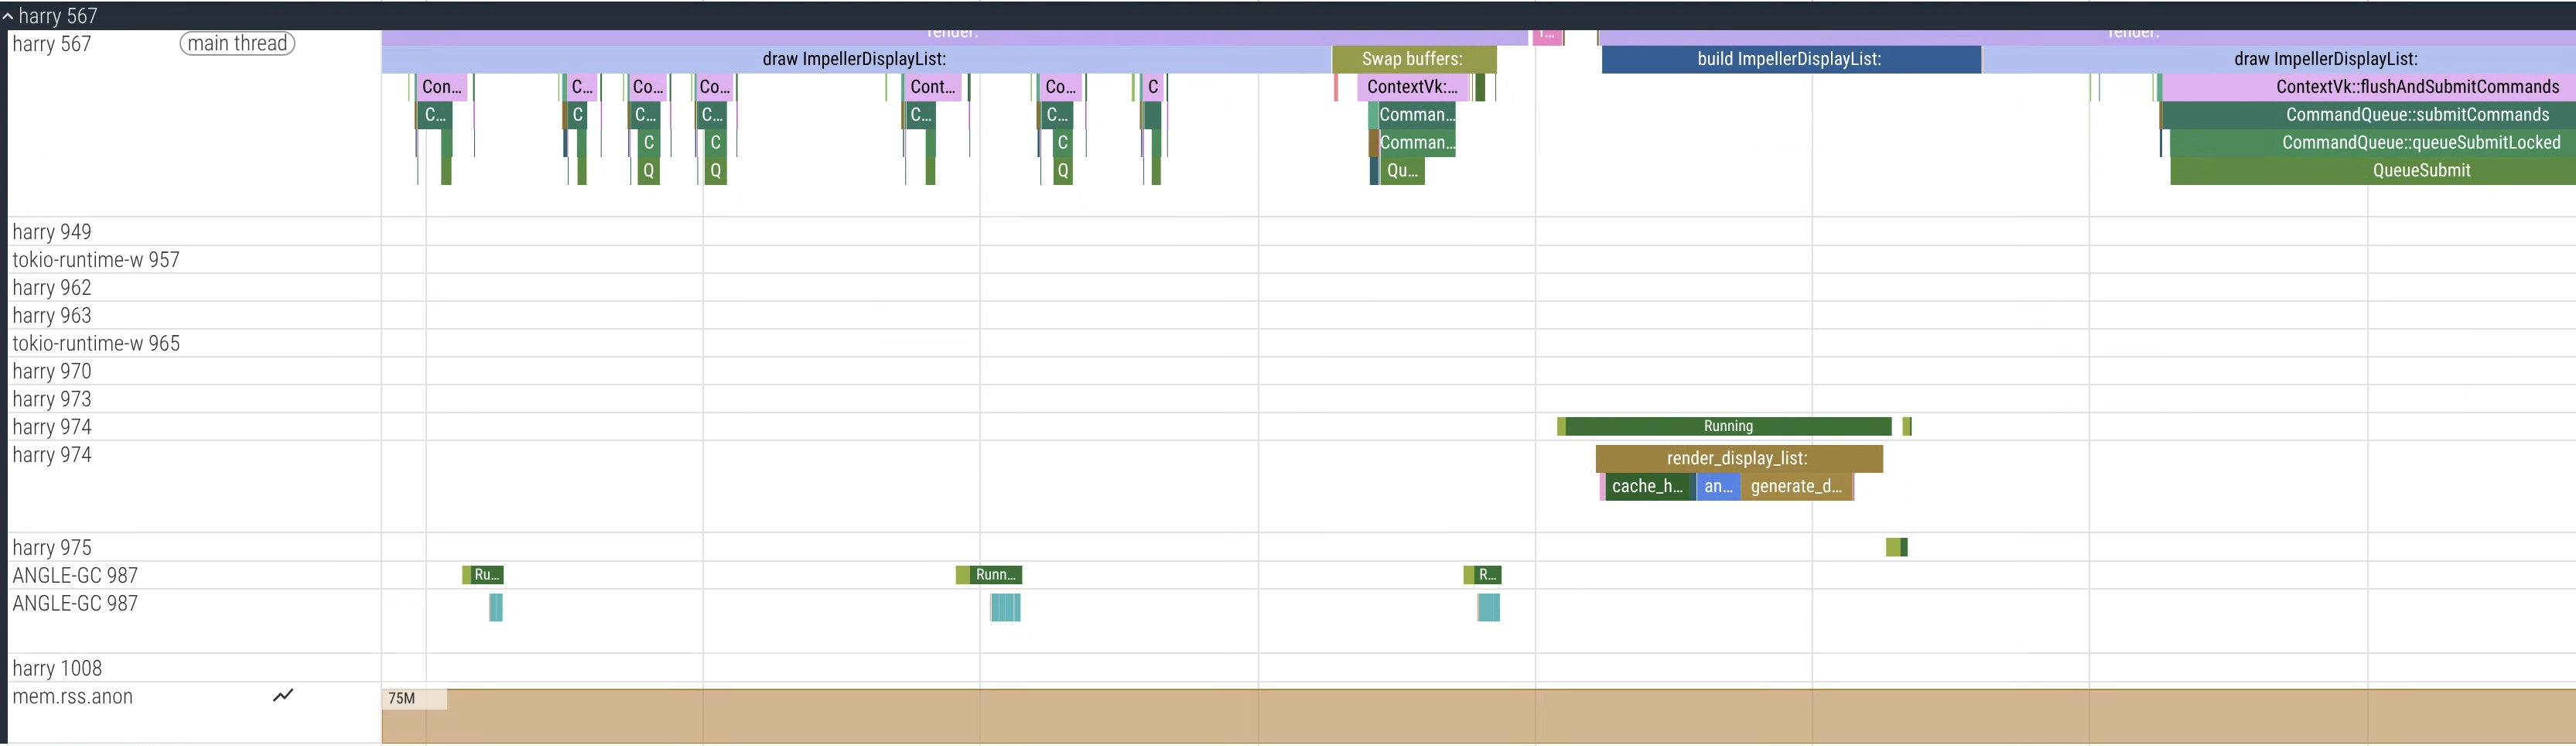The height and width of the screenshot is (746, 2576).
Task: Open the mem.rss.anon counter chart icon
Action: 283,695
